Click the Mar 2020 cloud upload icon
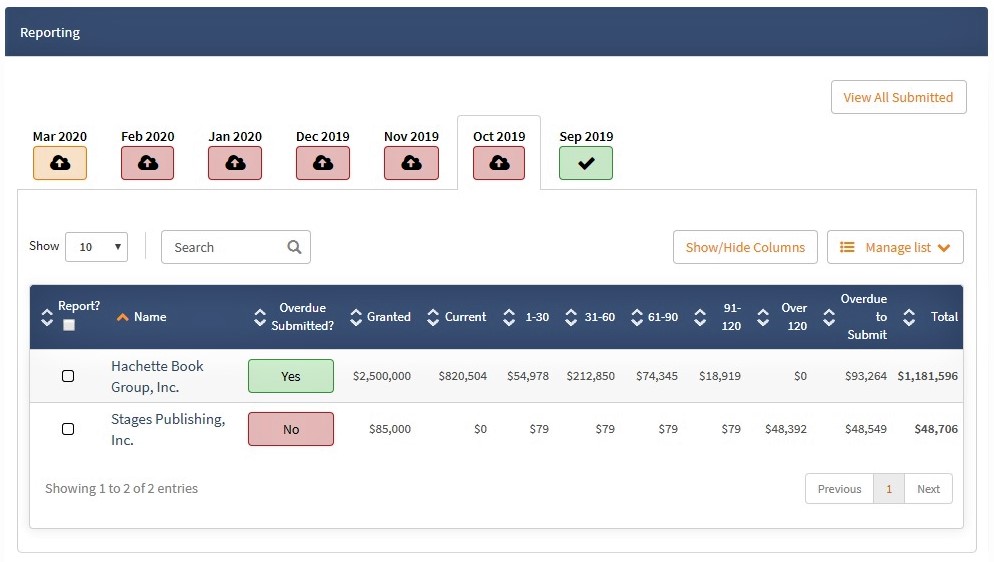This screenshot has width=994, height=562. point(60,163)
